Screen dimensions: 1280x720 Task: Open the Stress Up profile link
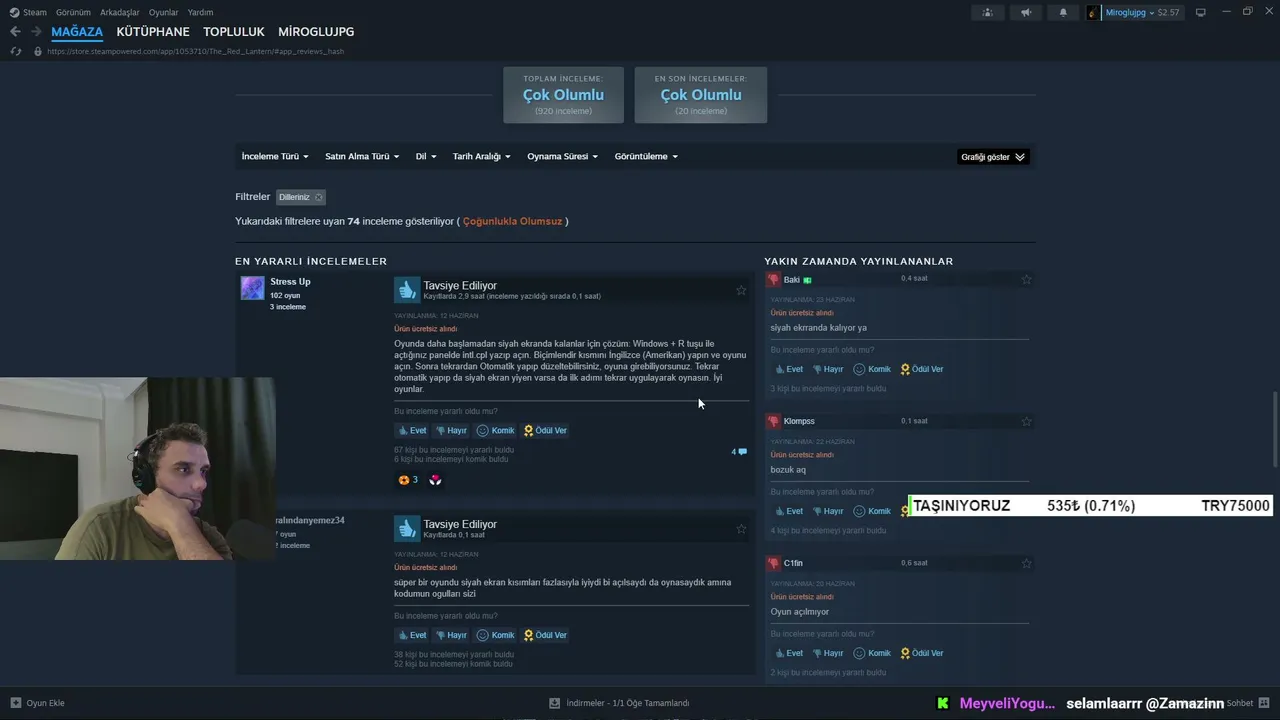click(x=290, y=282)
